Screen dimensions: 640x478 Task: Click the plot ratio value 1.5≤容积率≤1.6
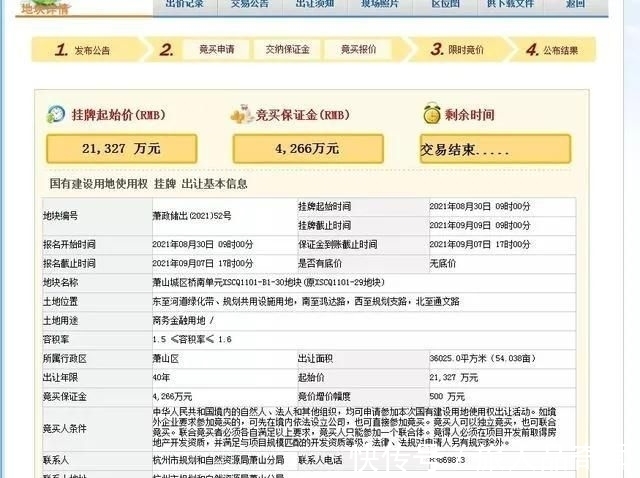(x=192, y=339)
